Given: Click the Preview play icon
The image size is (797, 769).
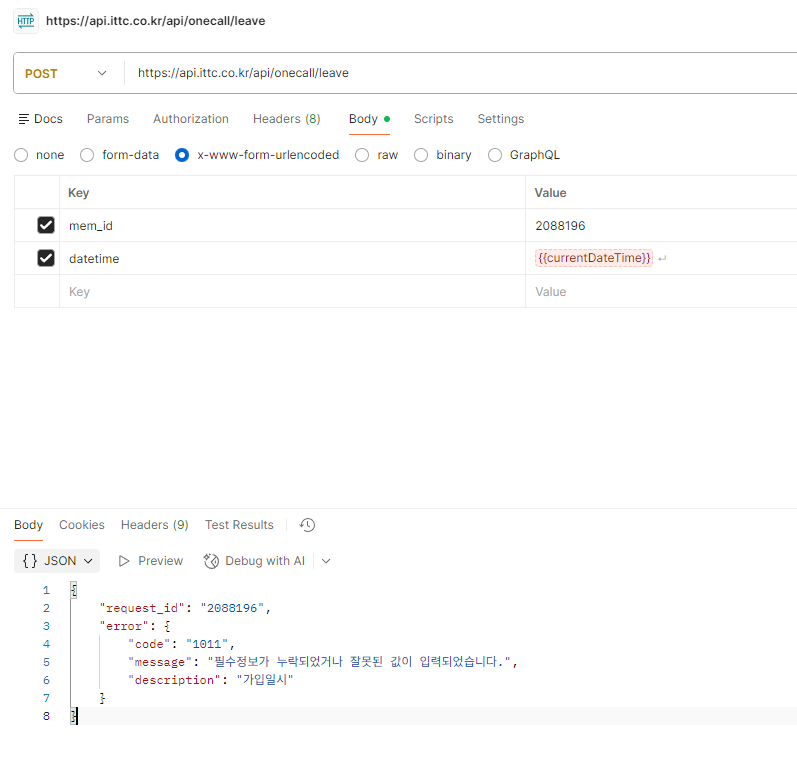Looking at the screenshot, I should point(124,561).
